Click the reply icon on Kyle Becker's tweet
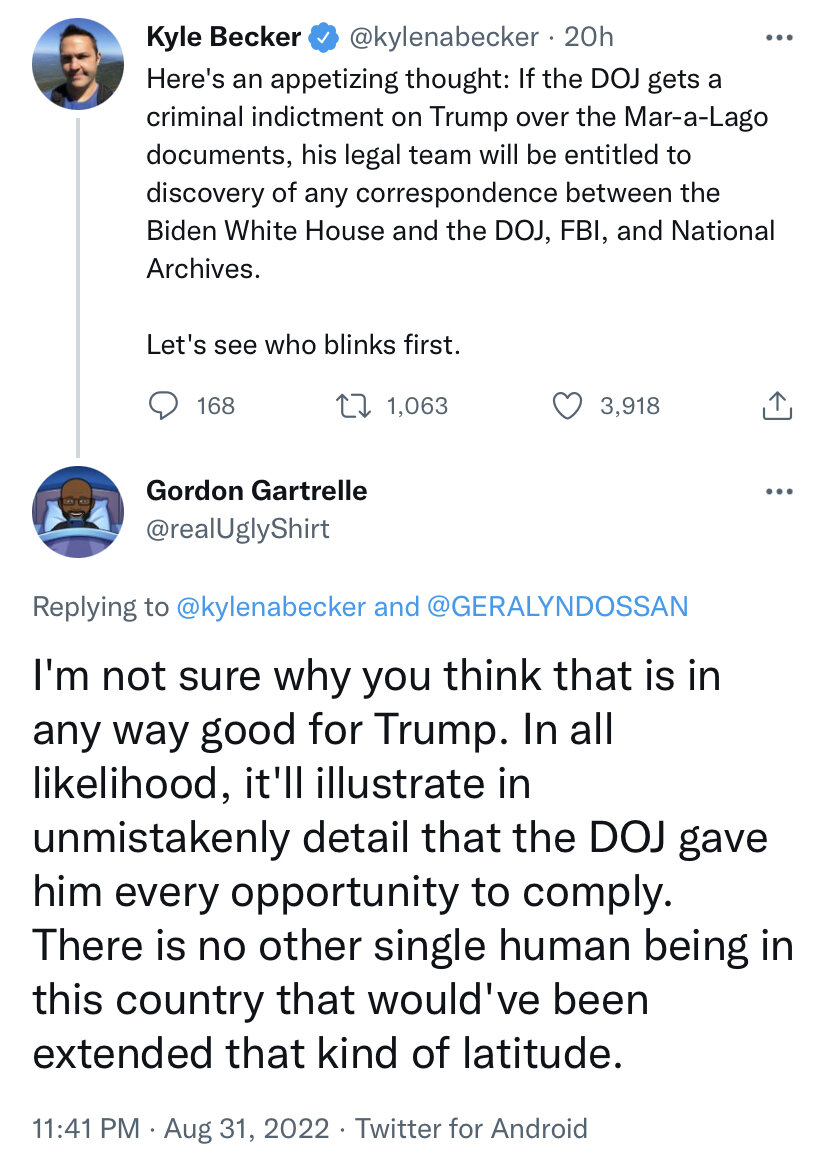The width and height of the screenshot is (828, 1162). tap(162, 406)
